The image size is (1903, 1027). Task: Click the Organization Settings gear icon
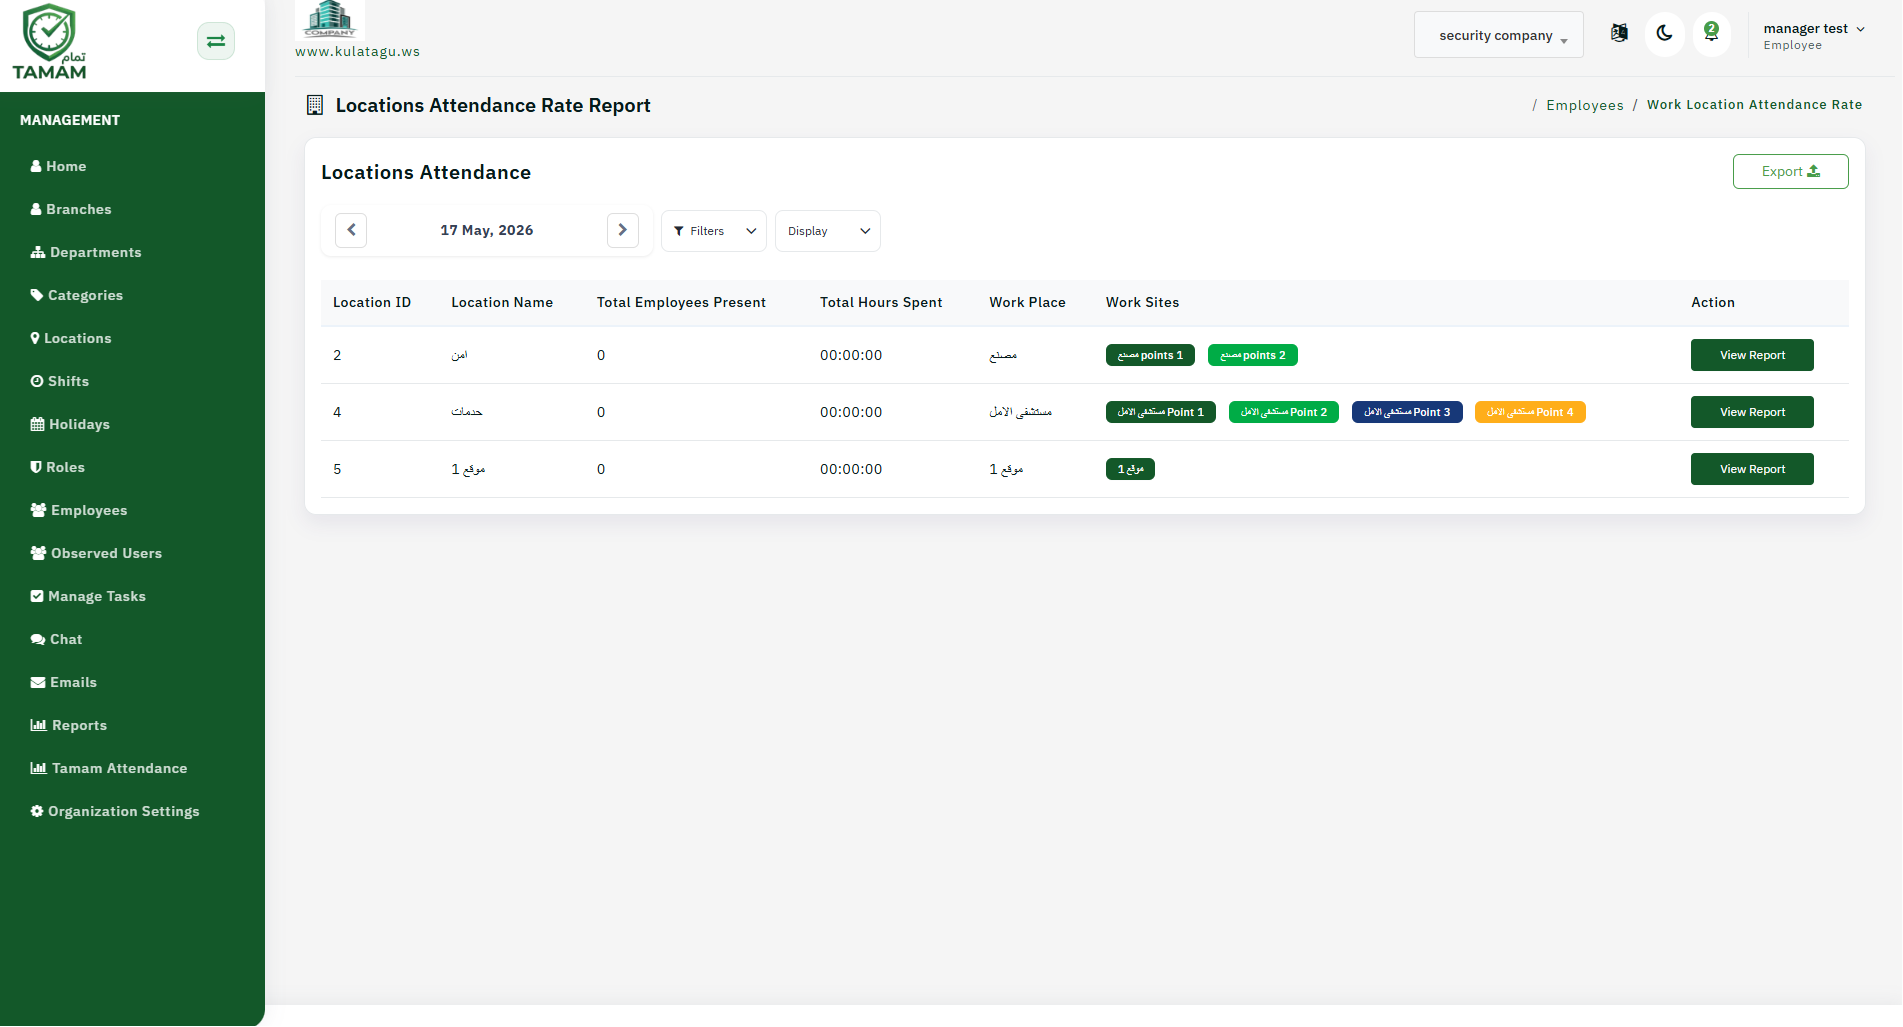[37, 811]
